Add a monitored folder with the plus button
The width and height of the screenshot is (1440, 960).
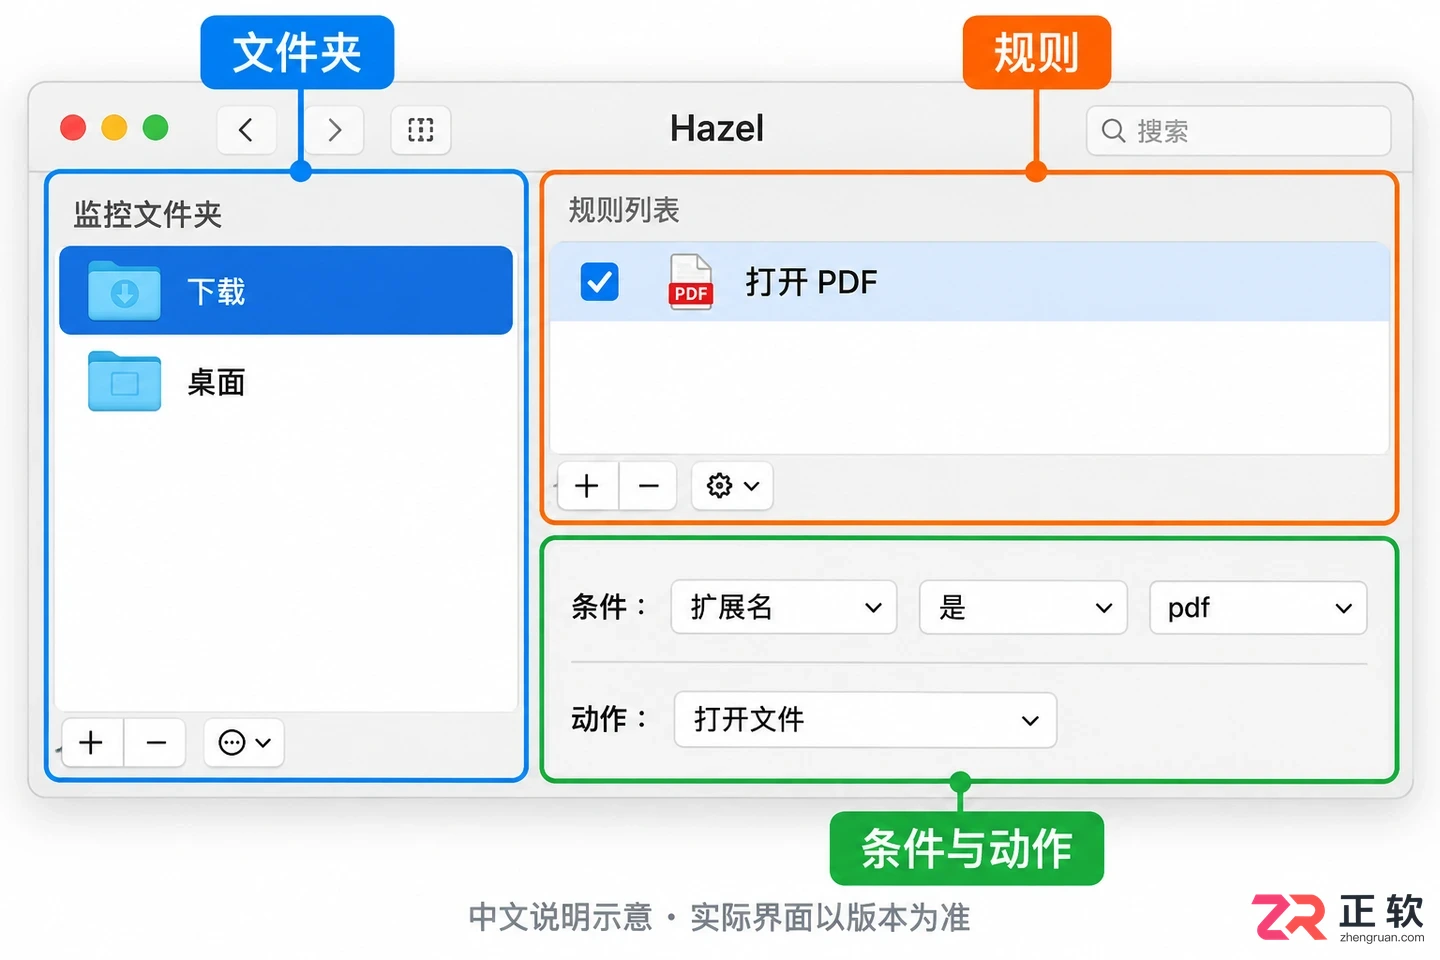[92, 743]
